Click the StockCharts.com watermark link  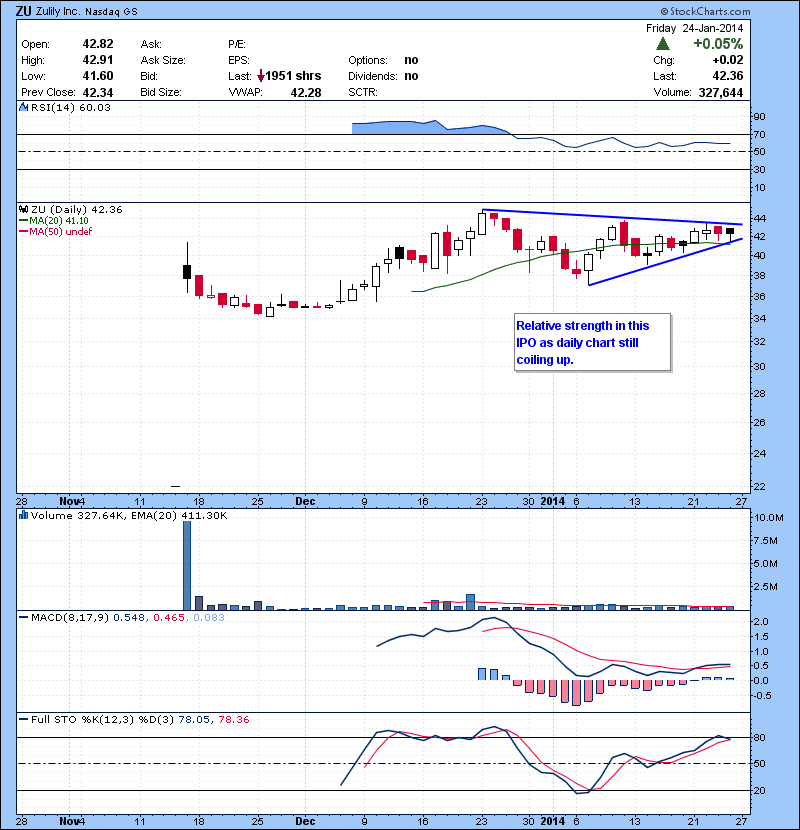(x=705, y=11)
